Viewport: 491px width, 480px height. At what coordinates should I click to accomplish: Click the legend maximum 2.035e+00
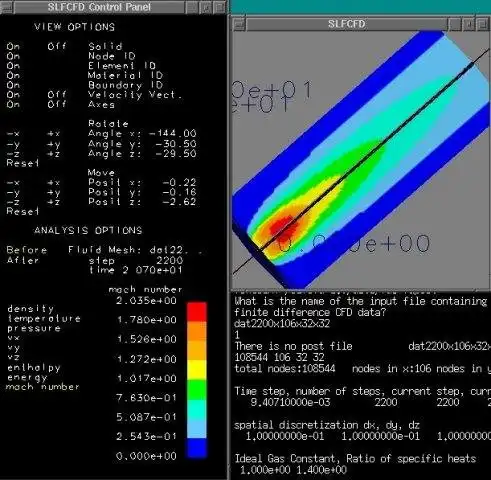146,301
